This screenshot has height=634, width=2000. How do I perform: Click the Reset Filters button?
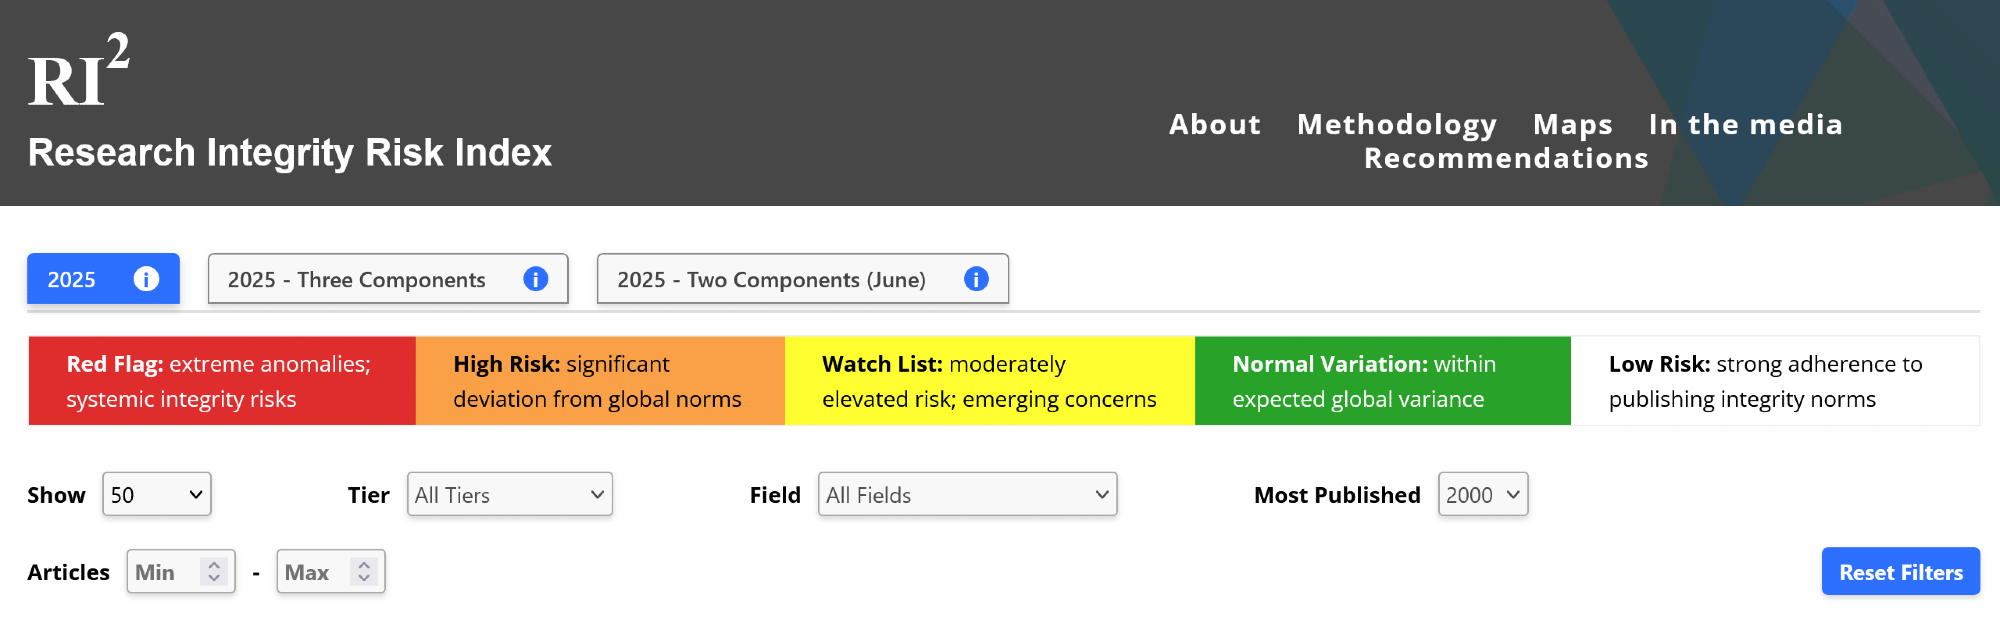(1900, 572)
